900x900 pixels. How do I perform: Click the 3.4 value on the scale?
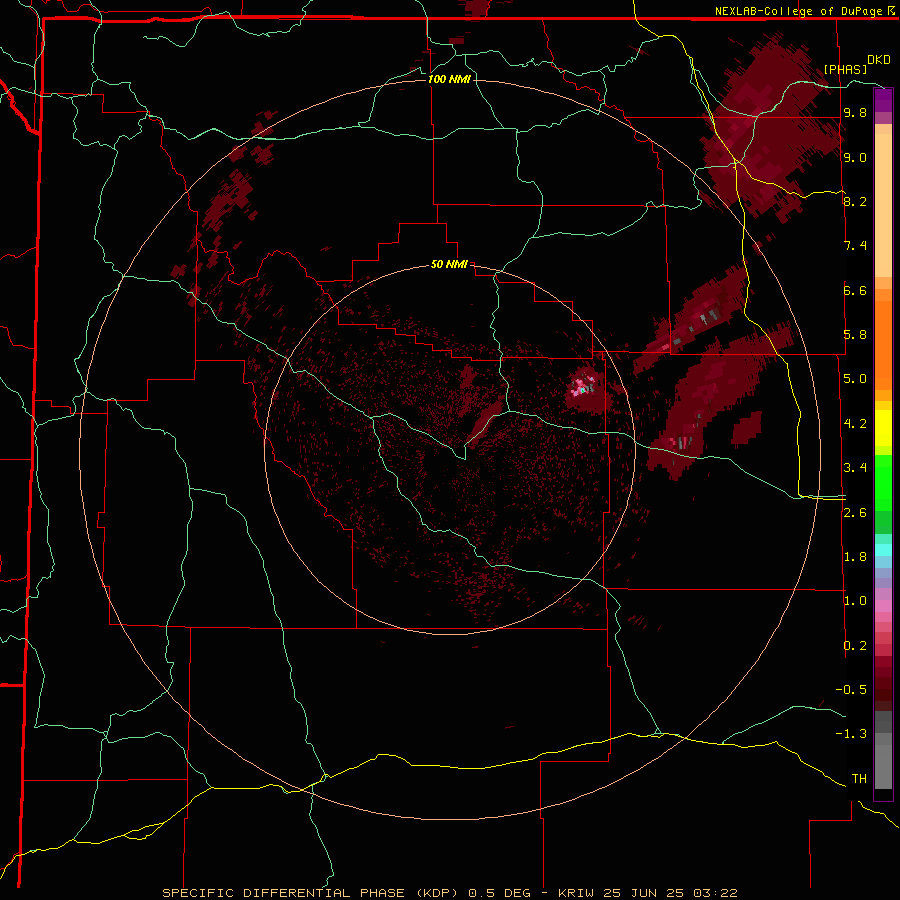coord(855,468)
